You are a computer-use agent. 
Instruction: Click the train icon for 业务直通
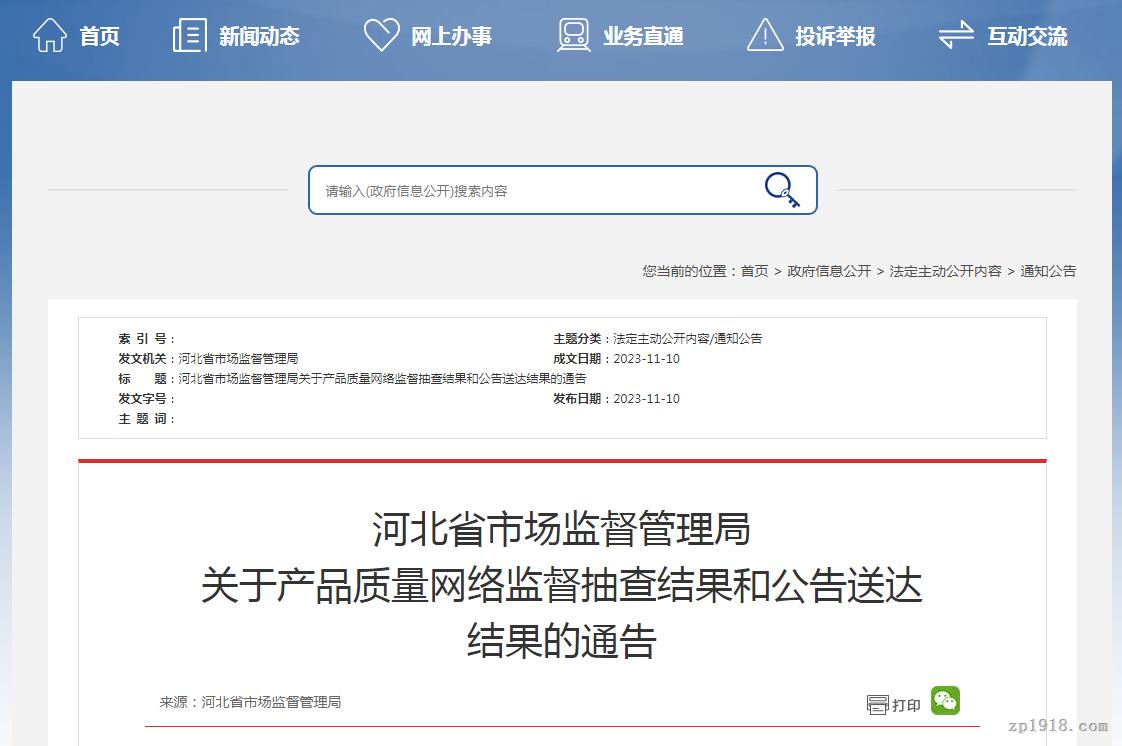(x=573, y=35)
